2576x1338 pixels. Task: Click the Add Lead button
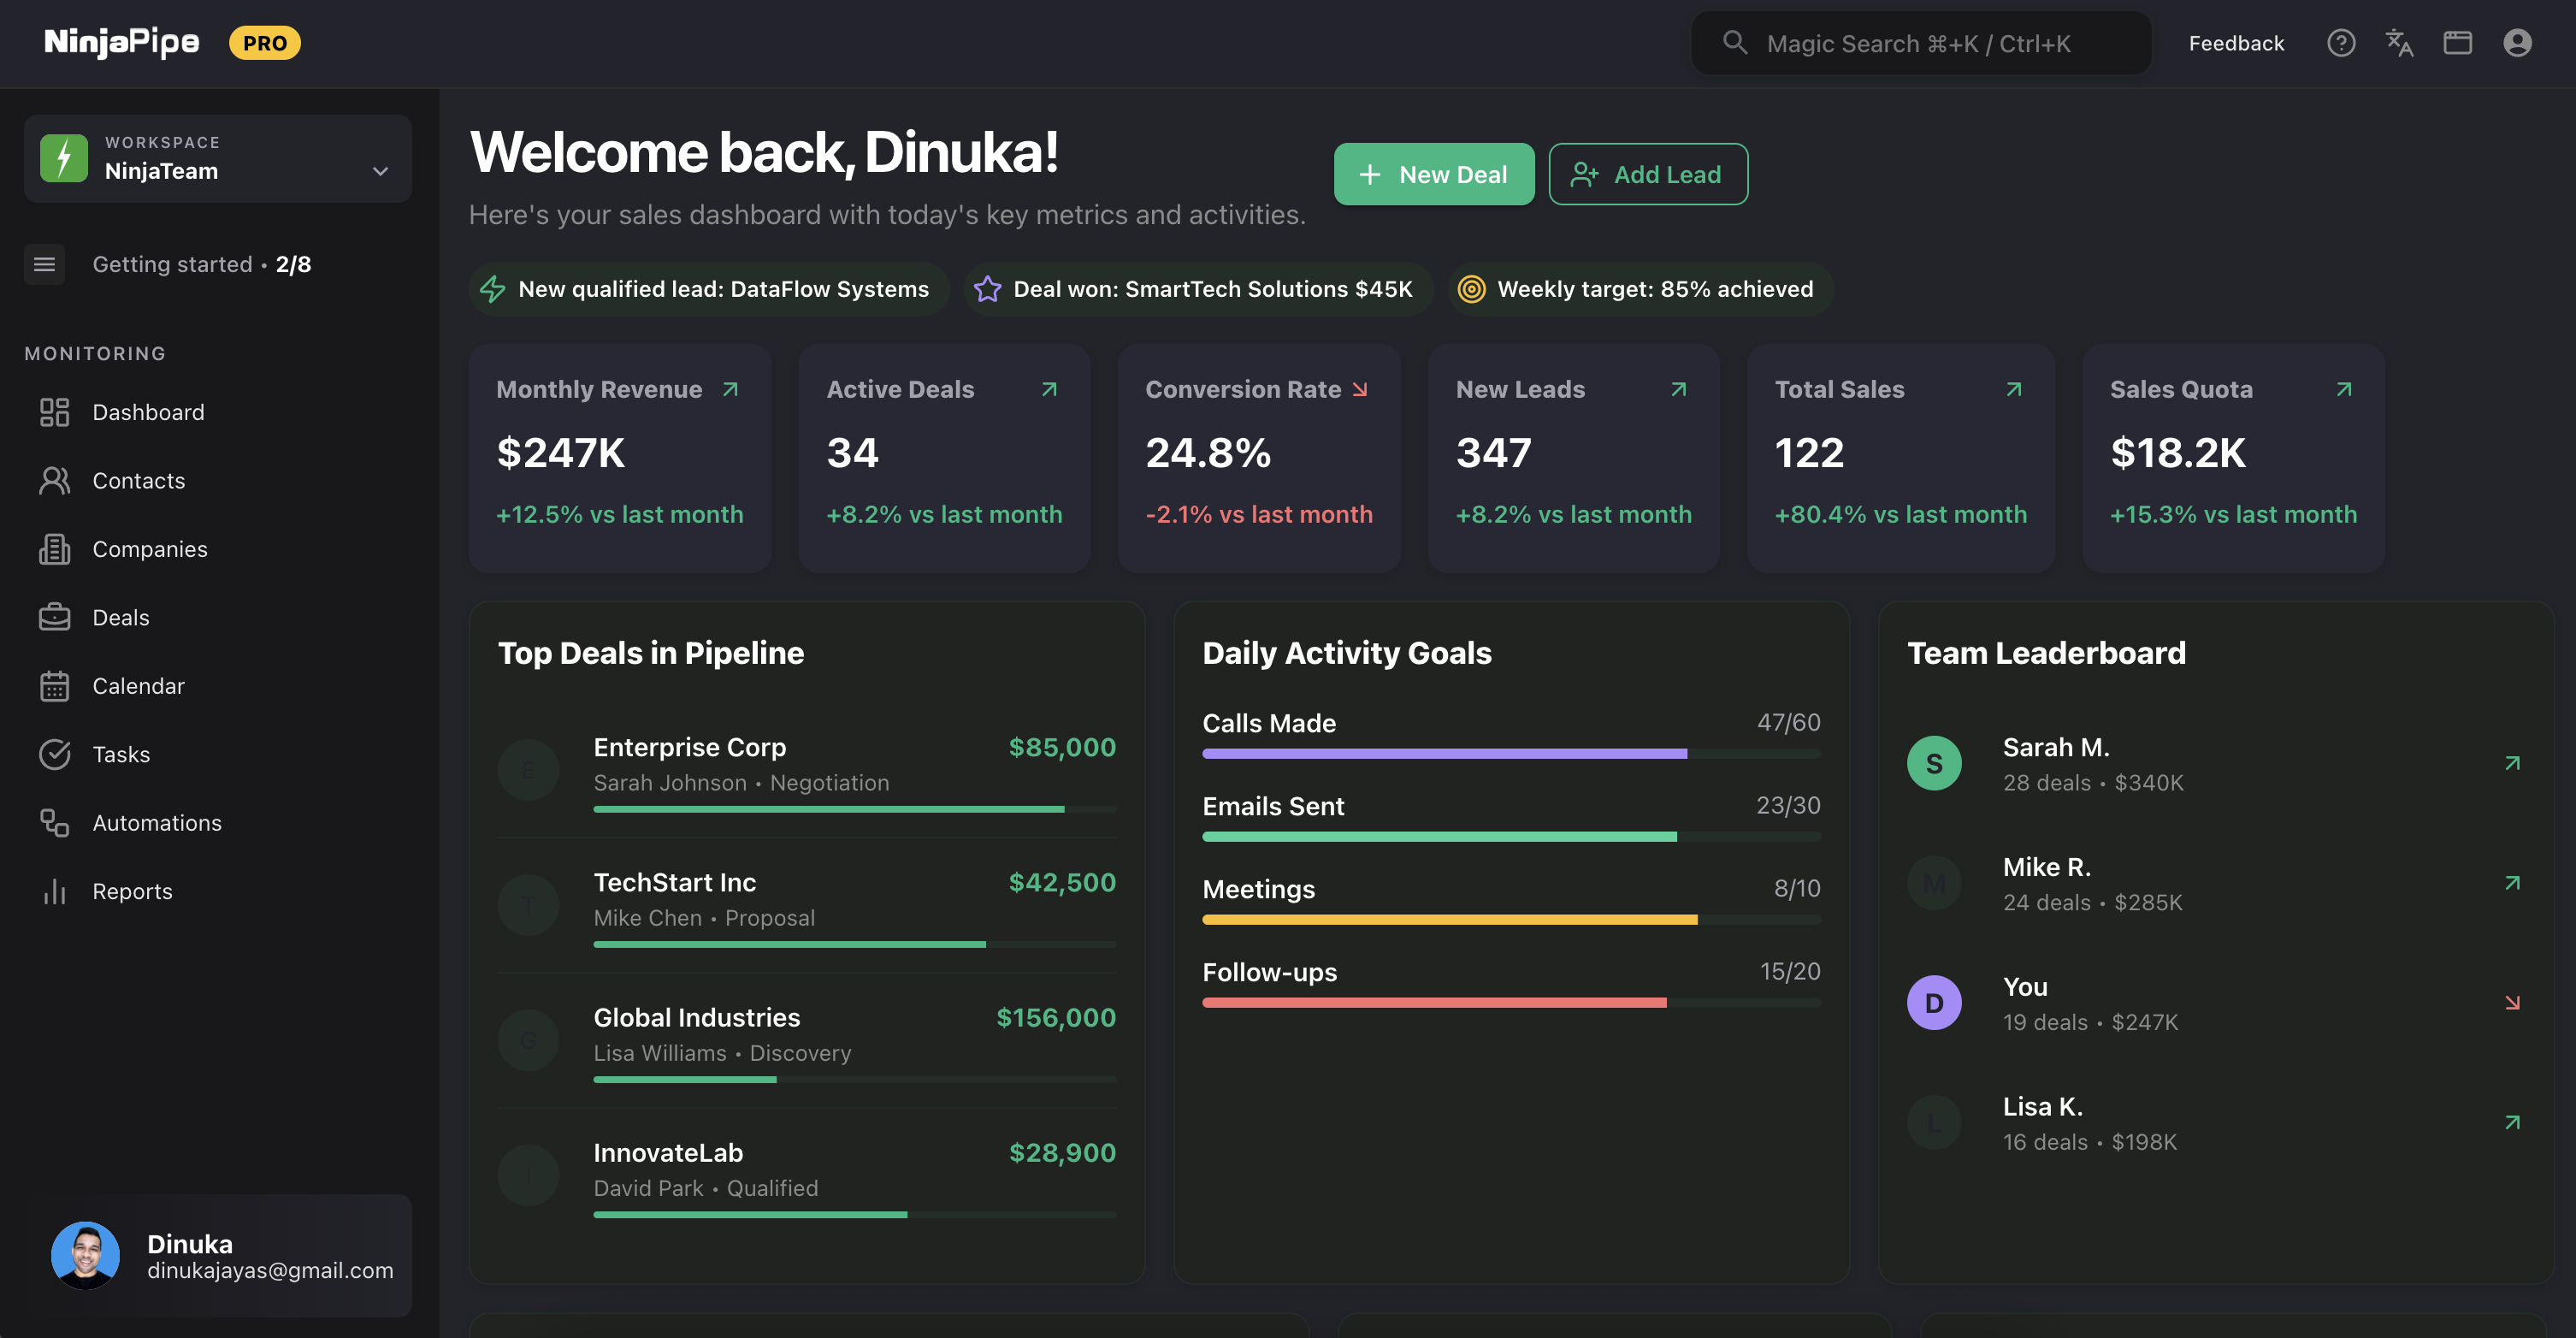1648,173
